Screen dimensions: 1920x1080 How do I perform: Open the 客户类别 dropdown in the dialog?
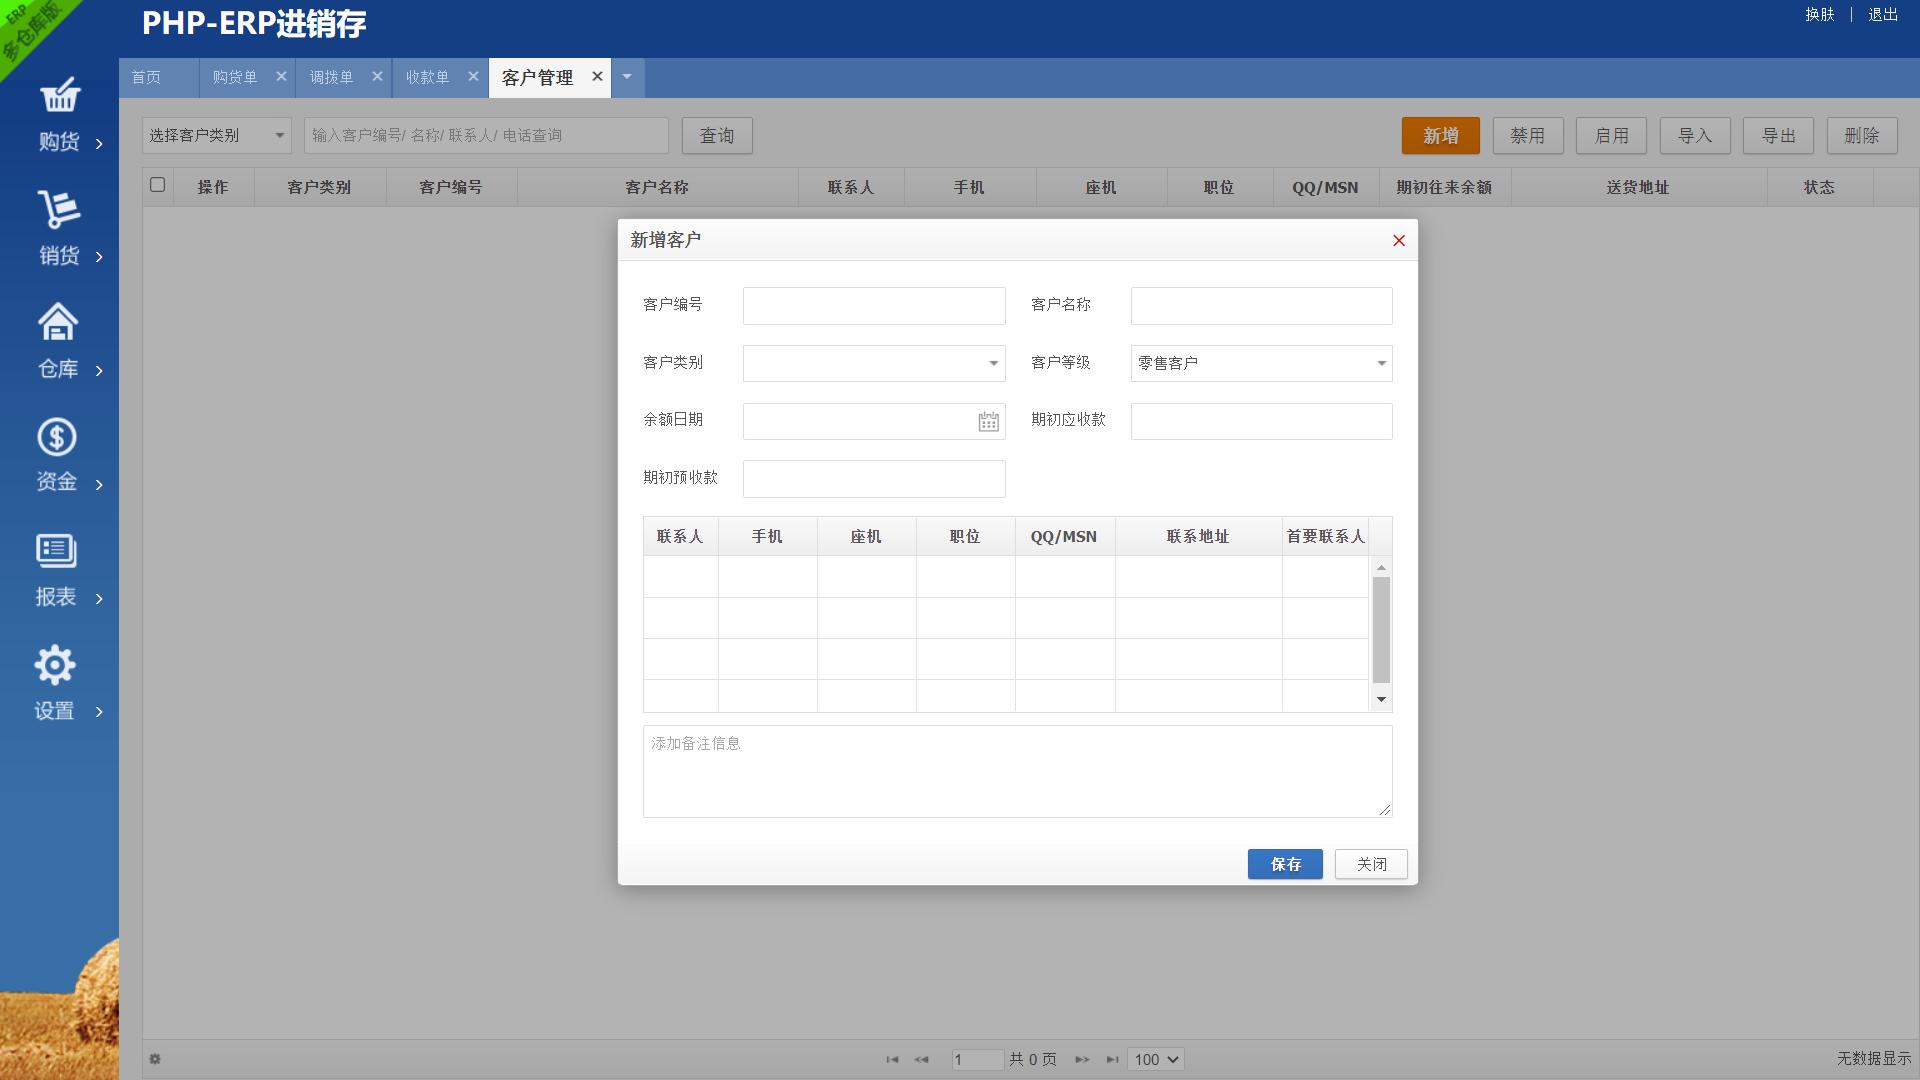tap(992, 363)
